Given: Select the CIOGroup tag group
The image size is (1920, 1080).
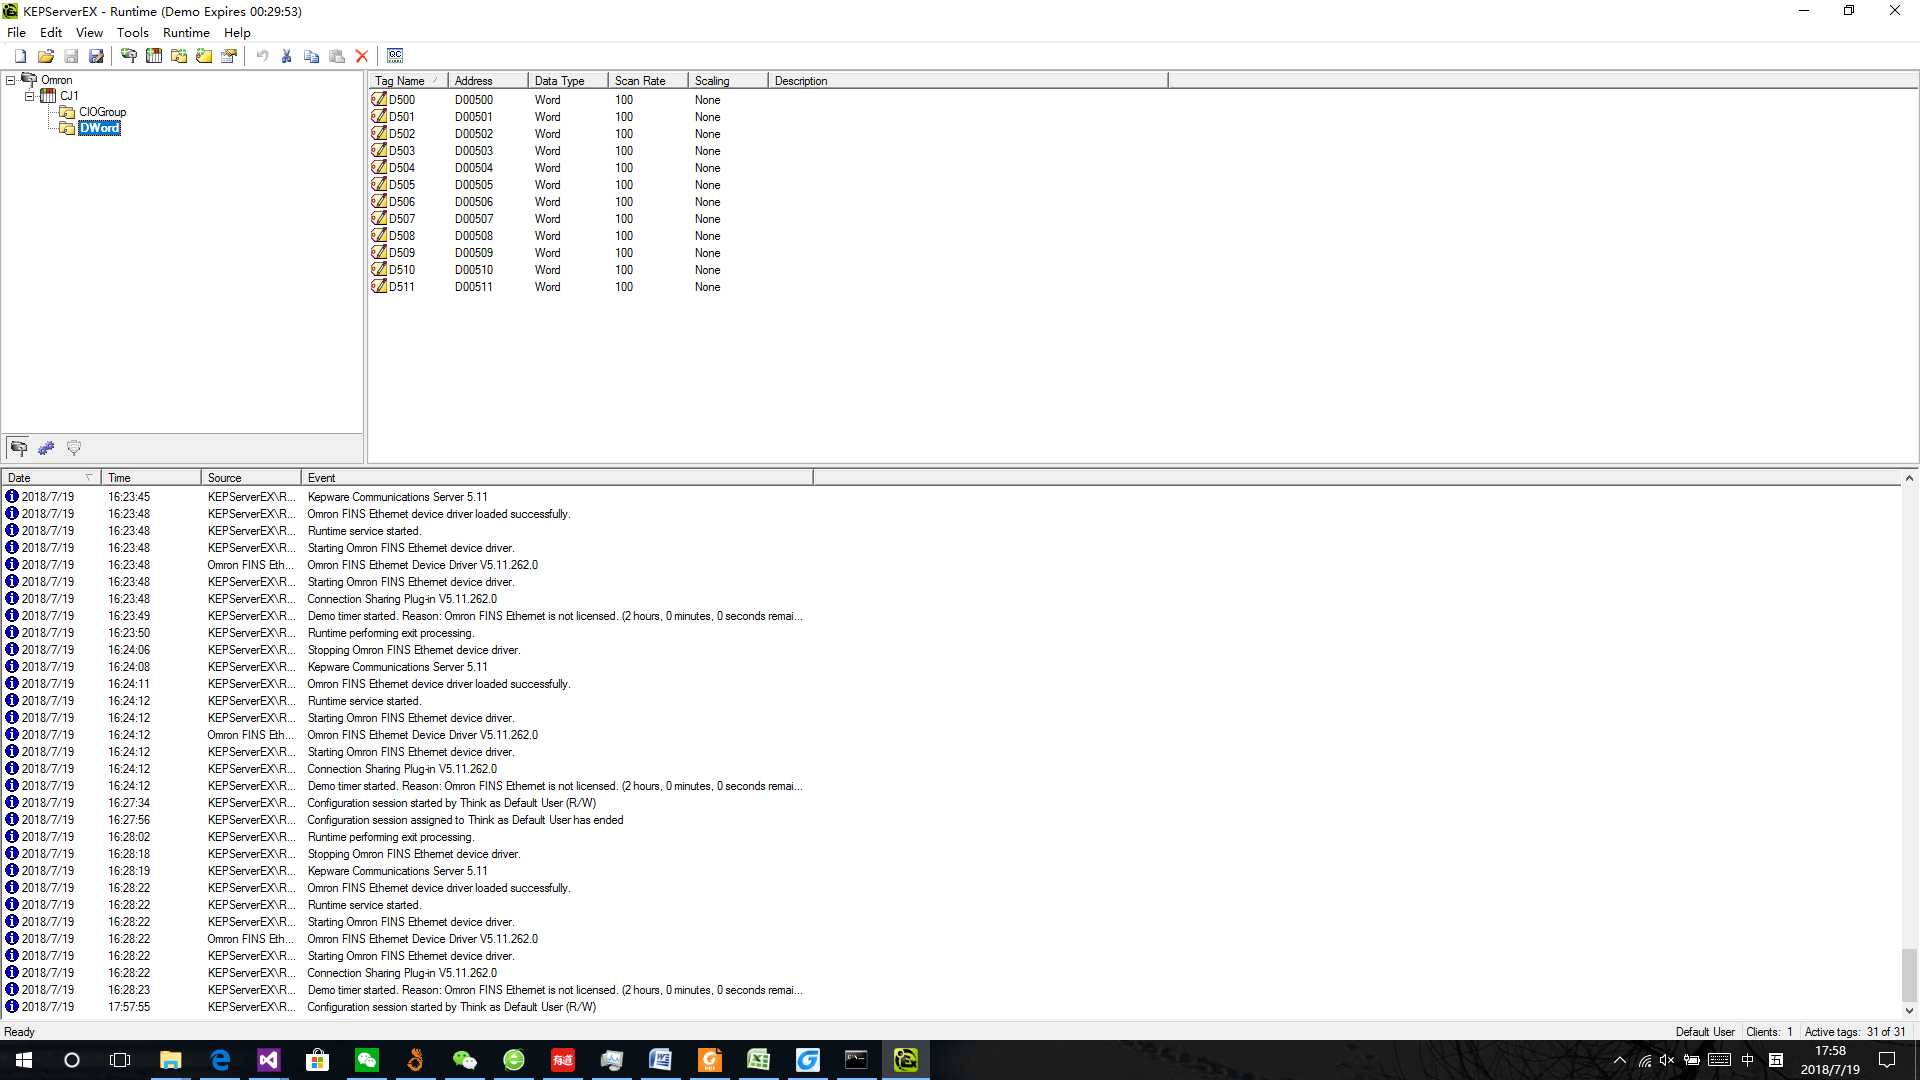Looking at the screenshot, I should click(102, 112).
